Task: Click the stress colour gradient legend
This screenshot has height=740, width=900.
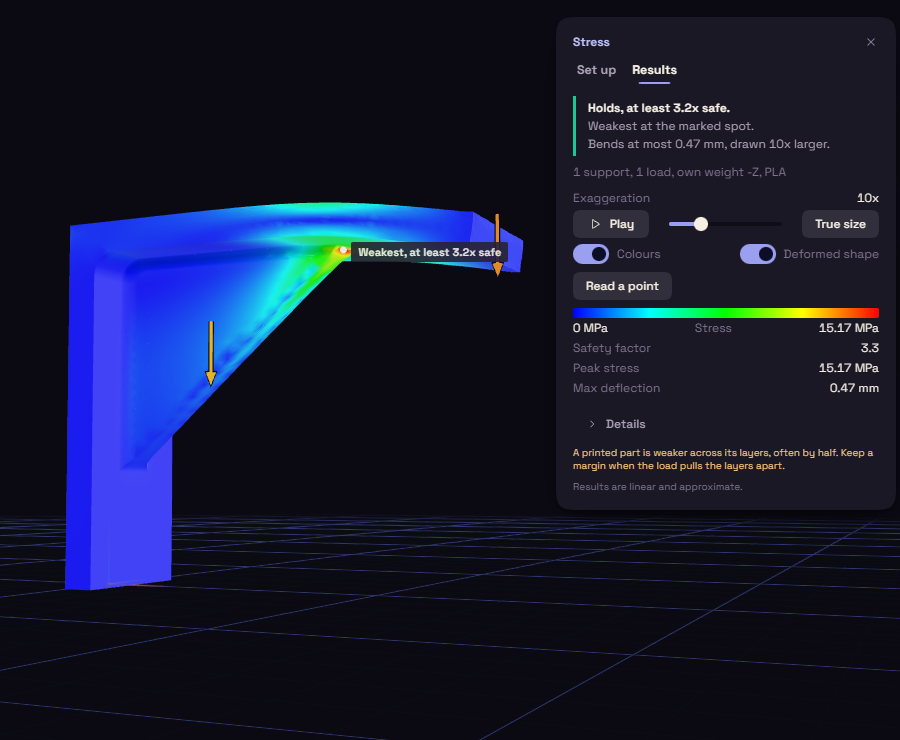Action: 726,313
